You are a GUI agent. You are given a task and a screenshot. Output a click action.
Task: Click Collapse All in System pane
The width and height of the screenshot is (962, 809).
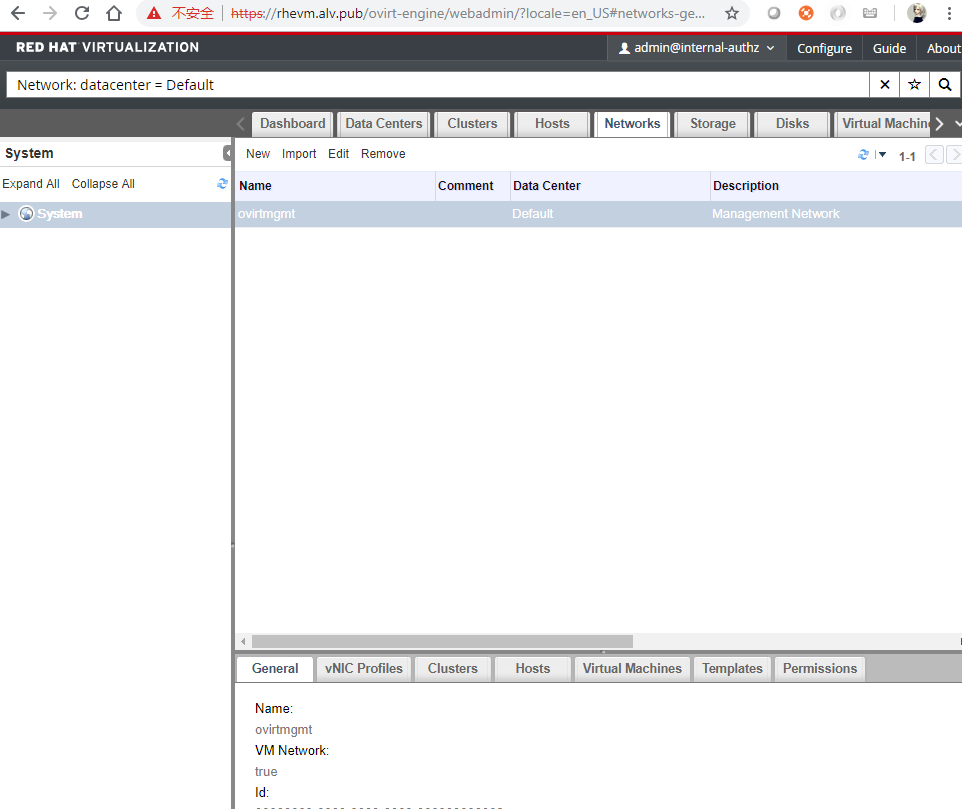click(x=103, y=183)
